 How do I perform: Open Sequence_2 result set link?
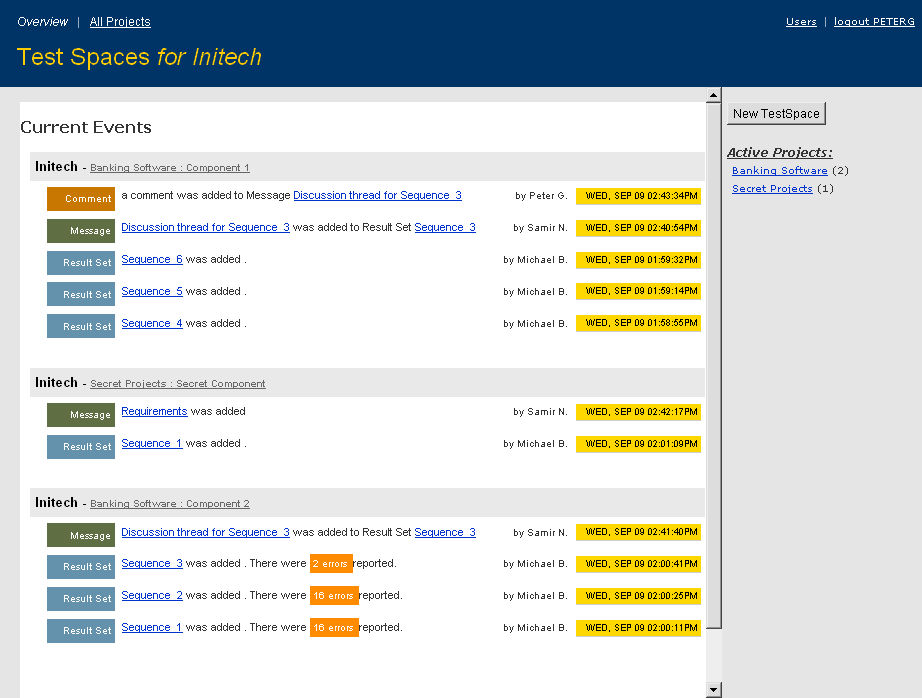152,595
